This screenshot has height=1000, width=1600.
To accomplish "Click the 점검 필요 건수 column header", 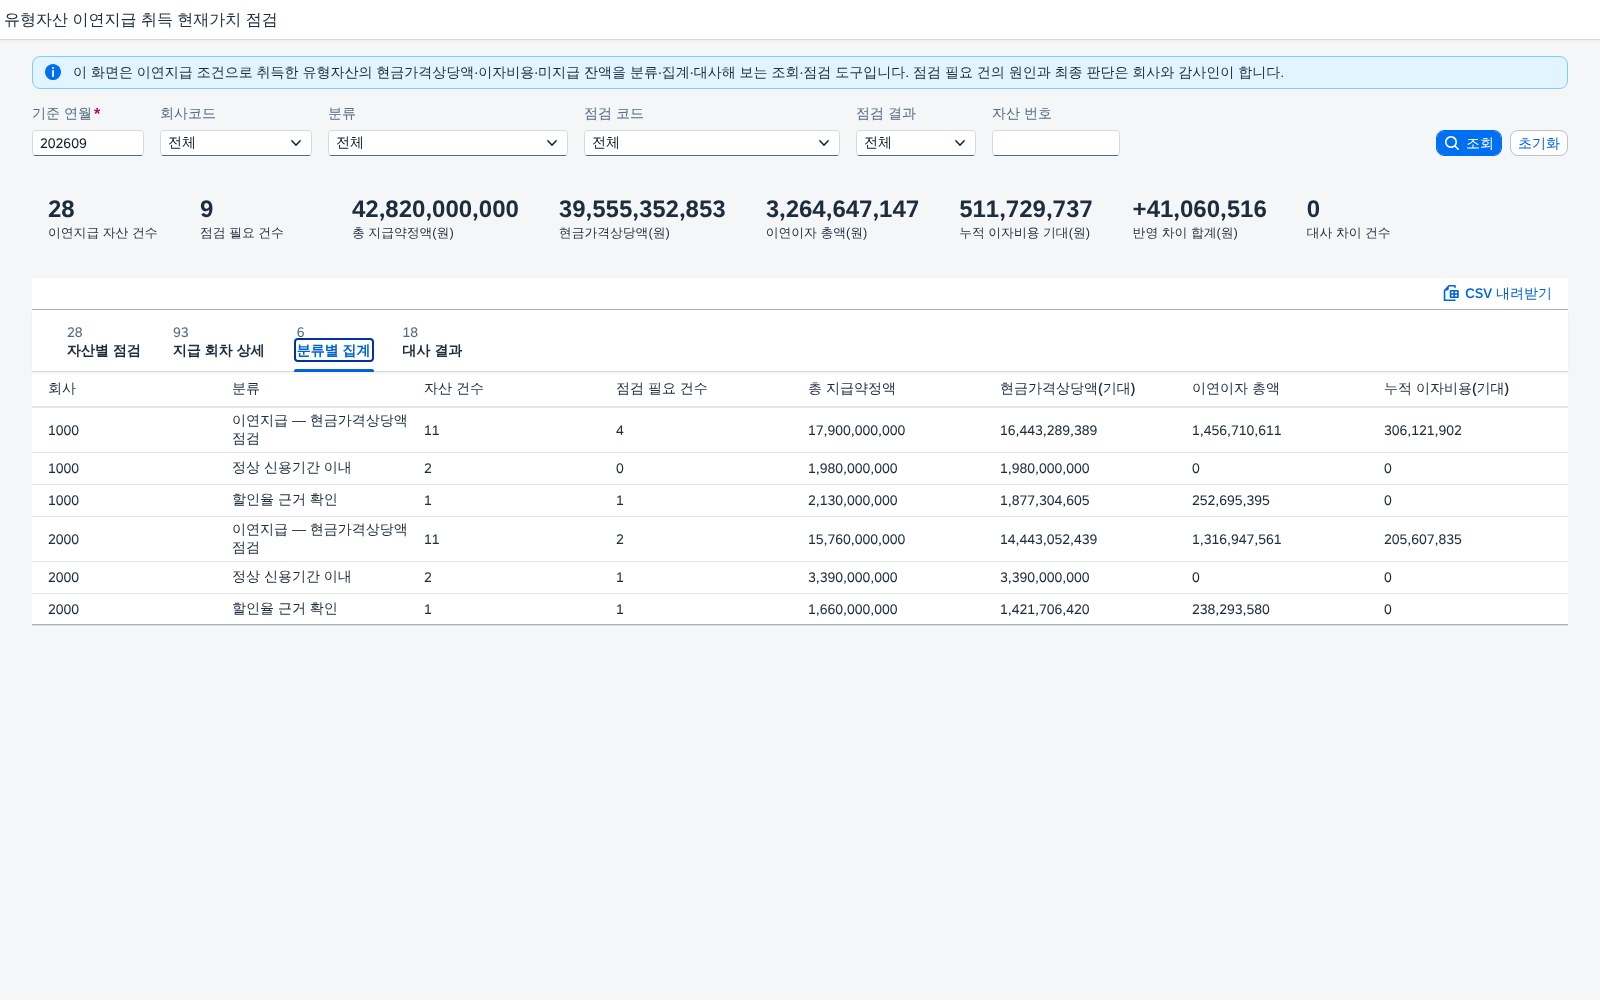I will coord(662,389).
